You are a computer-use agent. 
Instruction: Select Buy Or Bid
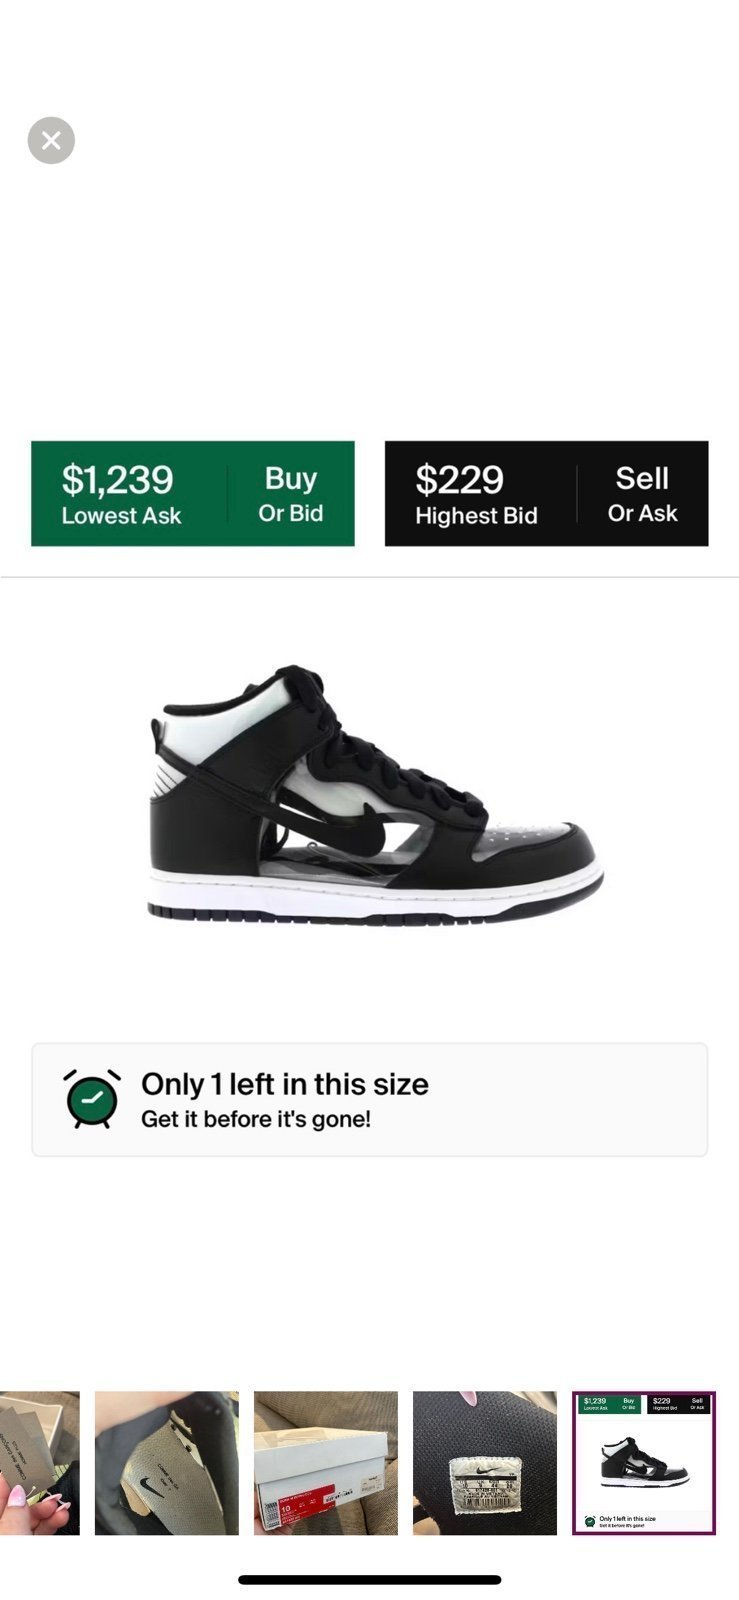(291, 494)
